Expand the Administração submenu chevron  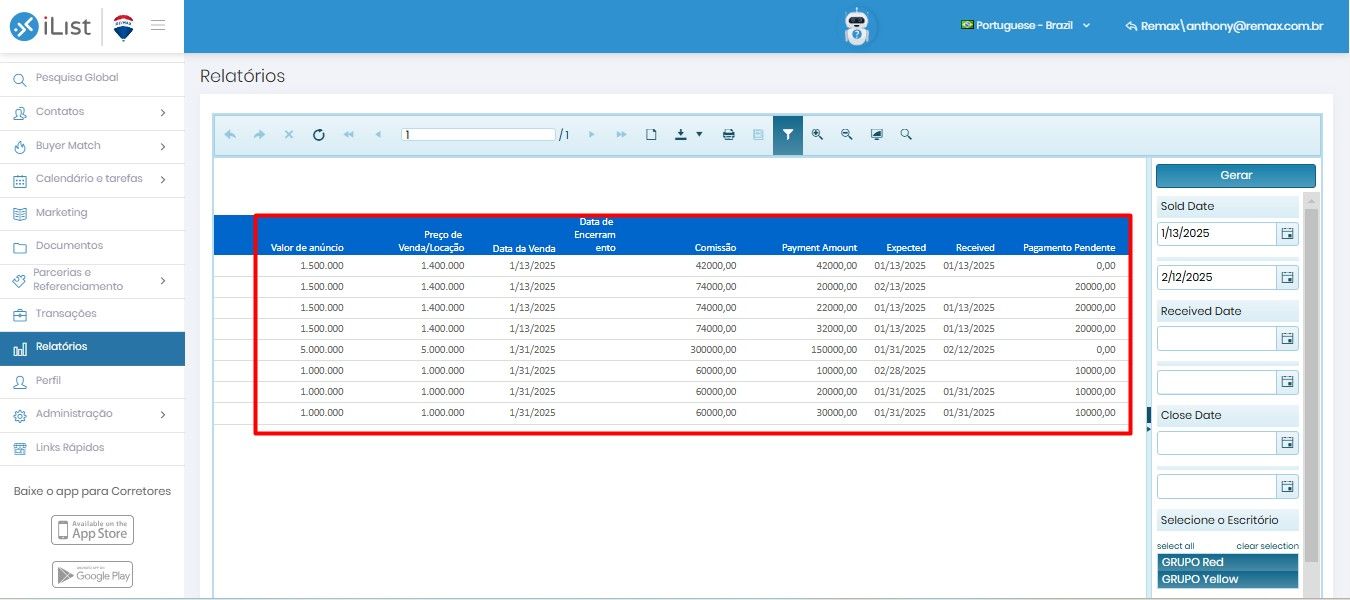tap(163, 415)
